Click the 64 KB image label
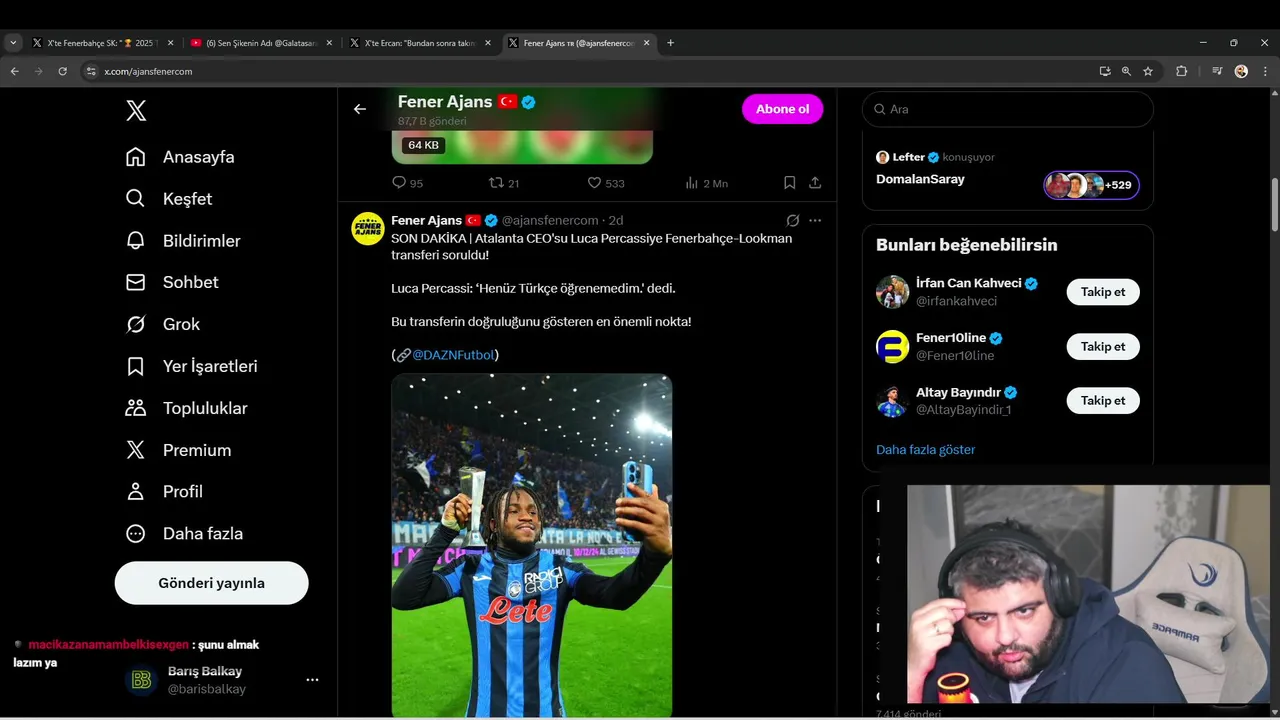The height and width of the screenshot is (720, 1280). 423,145
